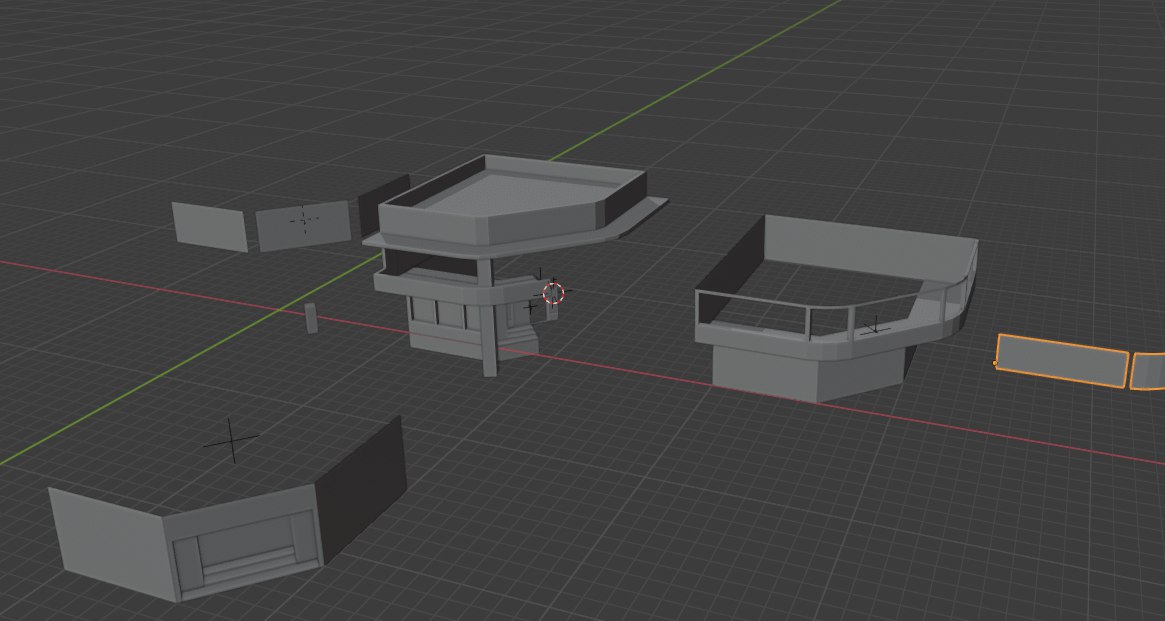
Task: Select the flat panel with dashed crosshair
Action: [303, 225]
